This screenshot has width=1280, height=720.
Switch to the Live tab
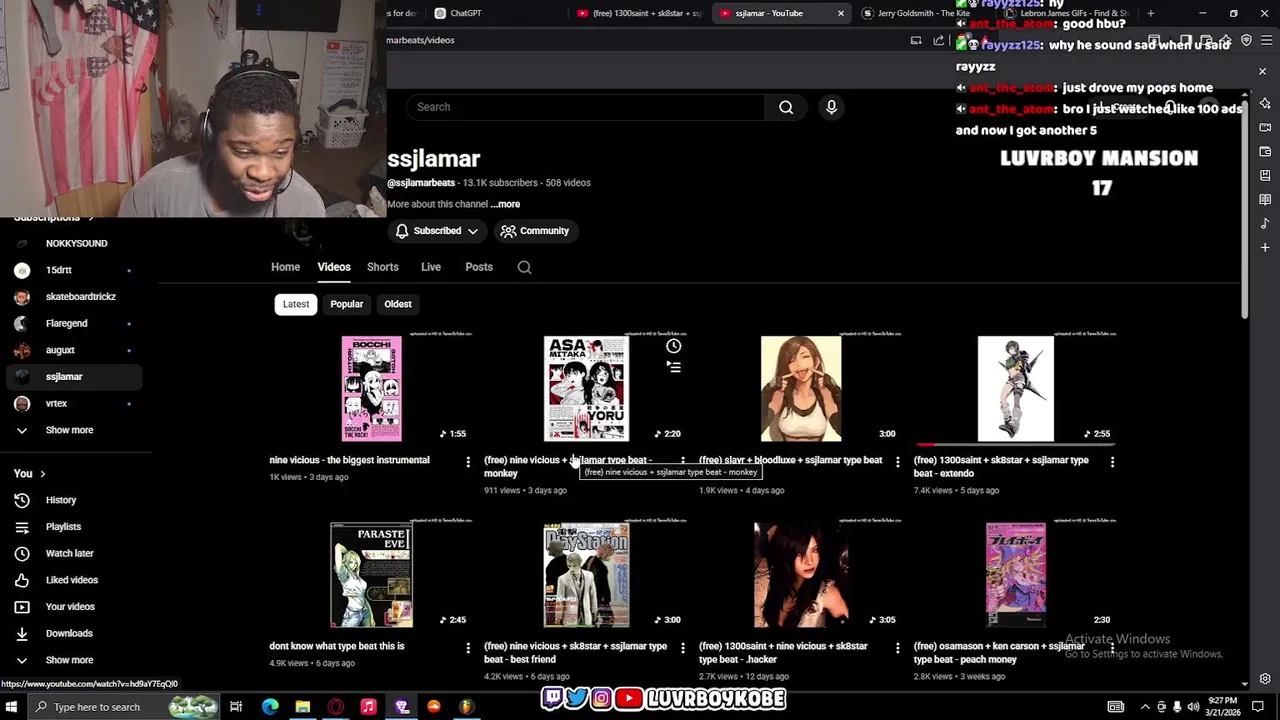[431, 267]
